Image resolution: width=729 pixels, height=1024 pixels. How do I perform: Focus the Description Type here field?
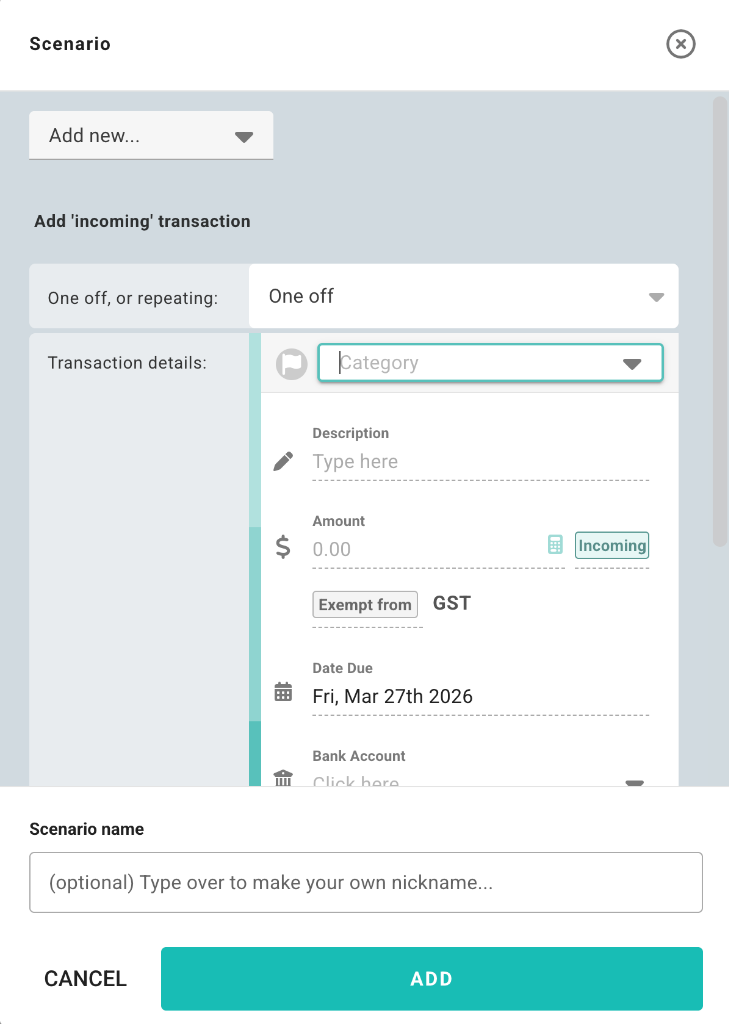480,462
